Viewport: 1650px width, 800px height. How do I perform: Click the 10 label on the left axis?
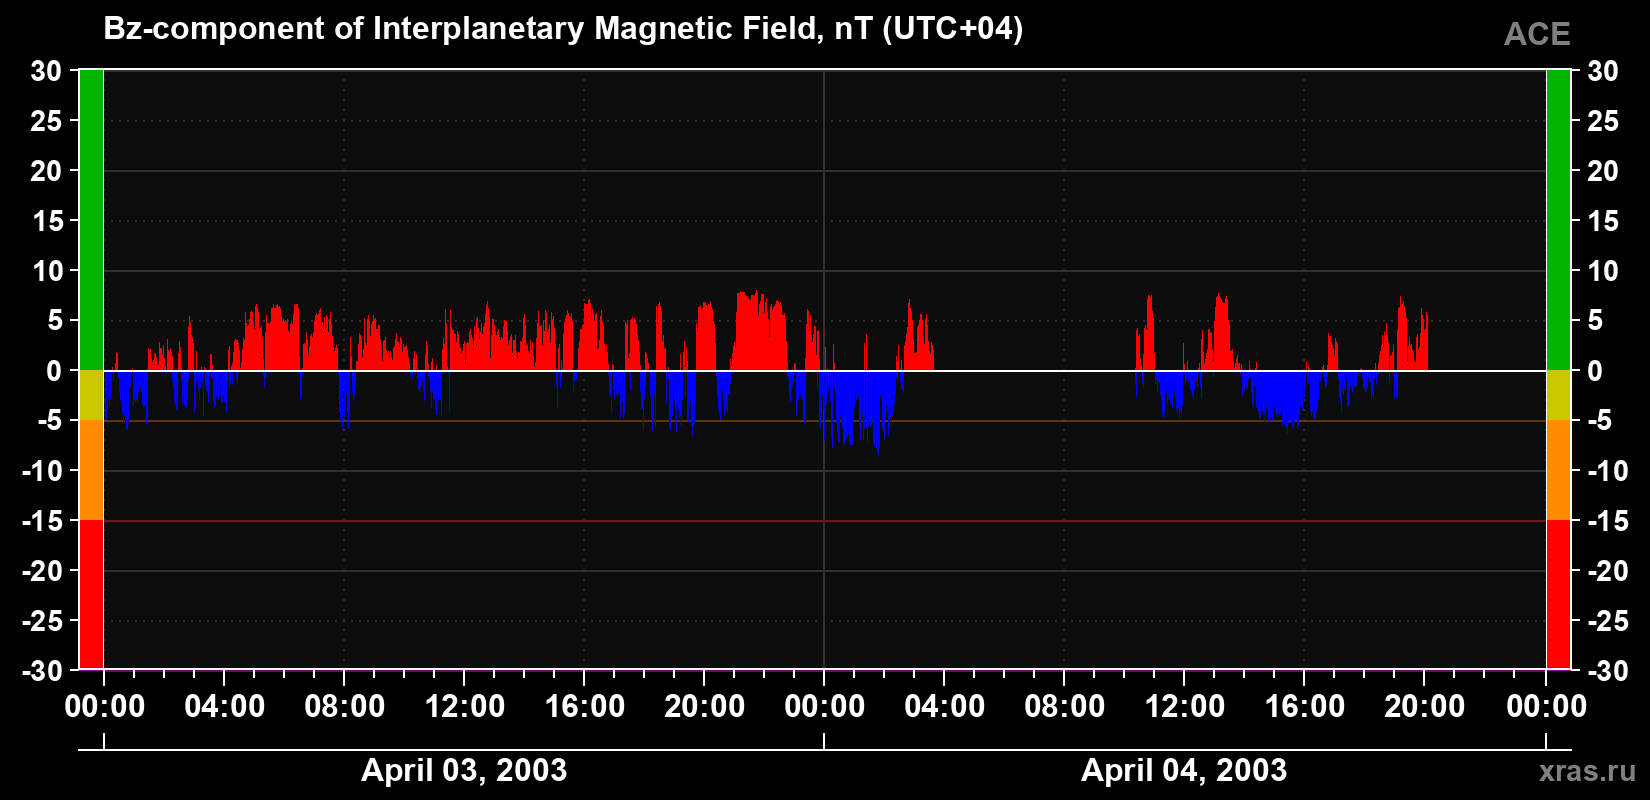[46, 271]
